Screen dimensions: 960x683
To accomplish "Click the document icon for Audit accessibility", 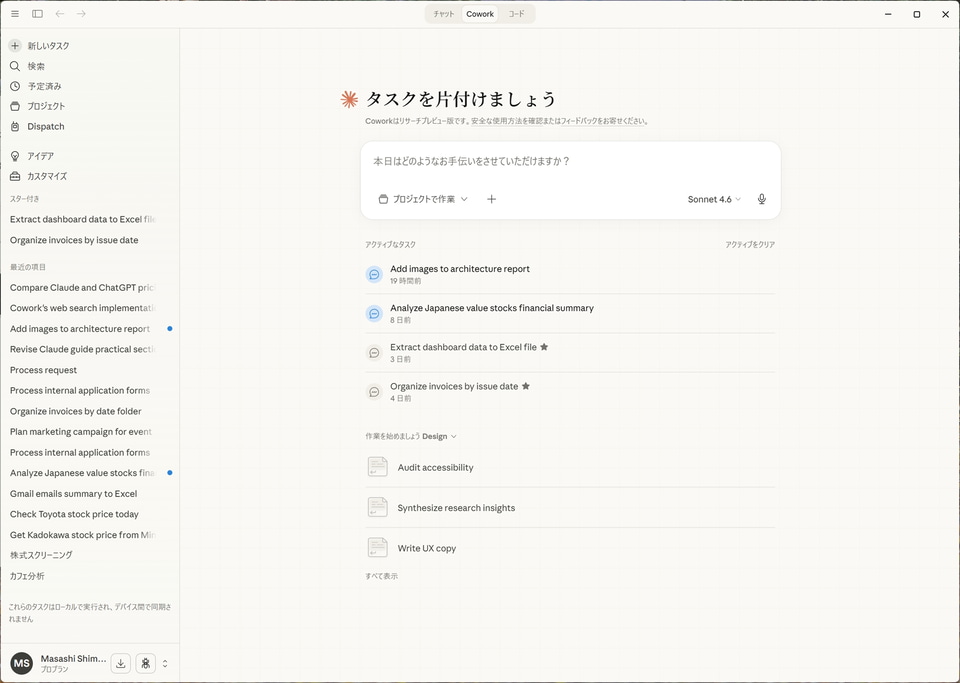I will pyautogui.click(x=378, y=467).
